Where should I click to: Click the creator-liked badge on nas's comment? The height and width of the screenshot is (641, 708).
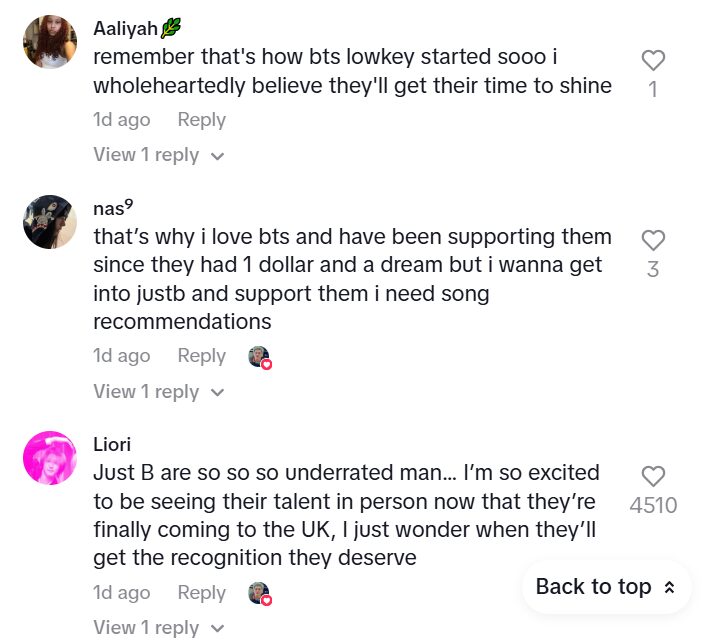(260, 357)
